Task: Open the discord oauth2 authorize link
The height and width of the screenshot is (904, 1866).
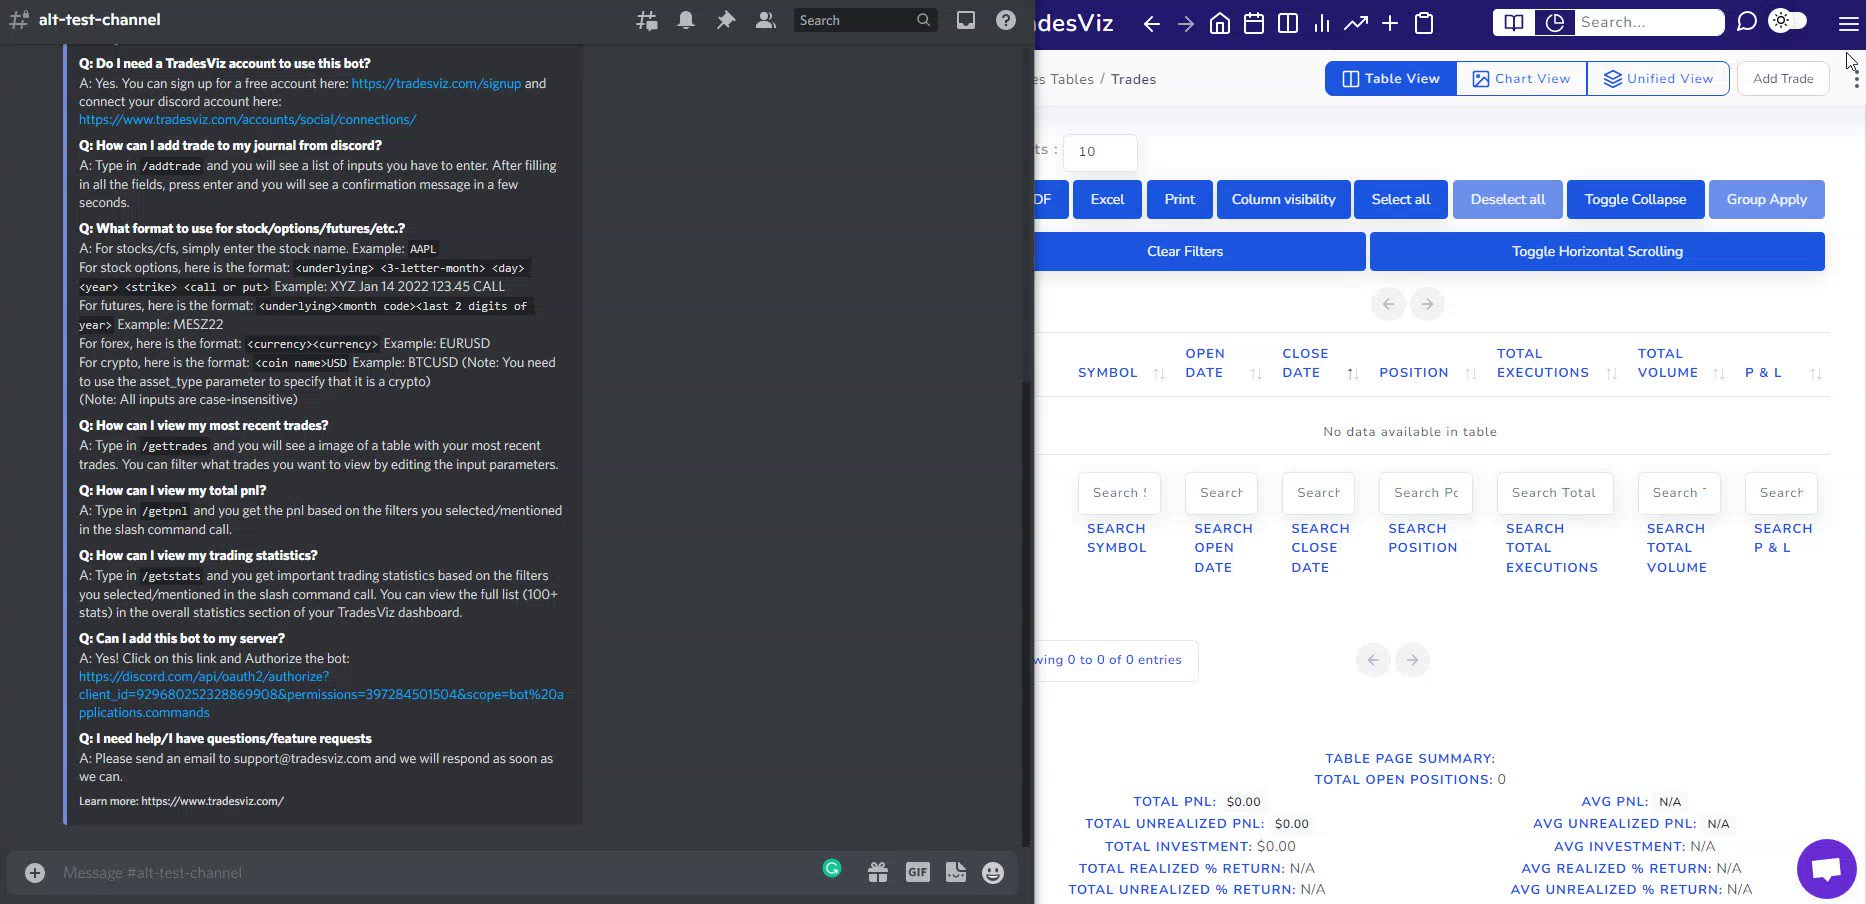Action: (x=321, y=694)
